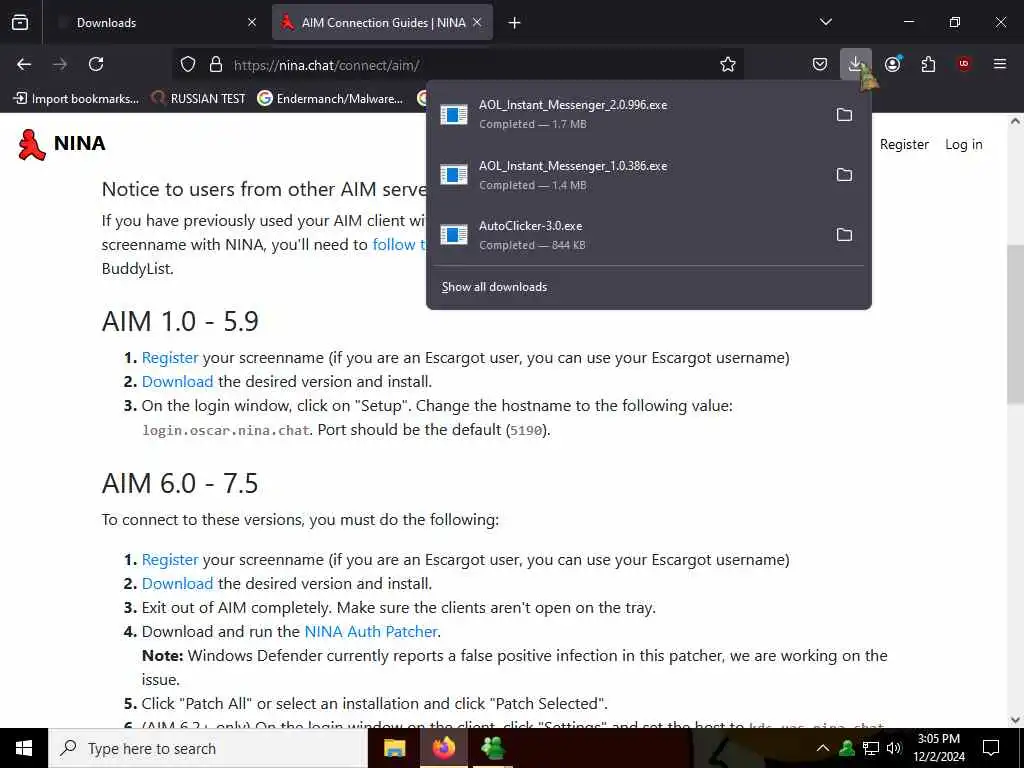Open the Log in link
Viewport: 1024px width, 768px height.
pos(963,144)
